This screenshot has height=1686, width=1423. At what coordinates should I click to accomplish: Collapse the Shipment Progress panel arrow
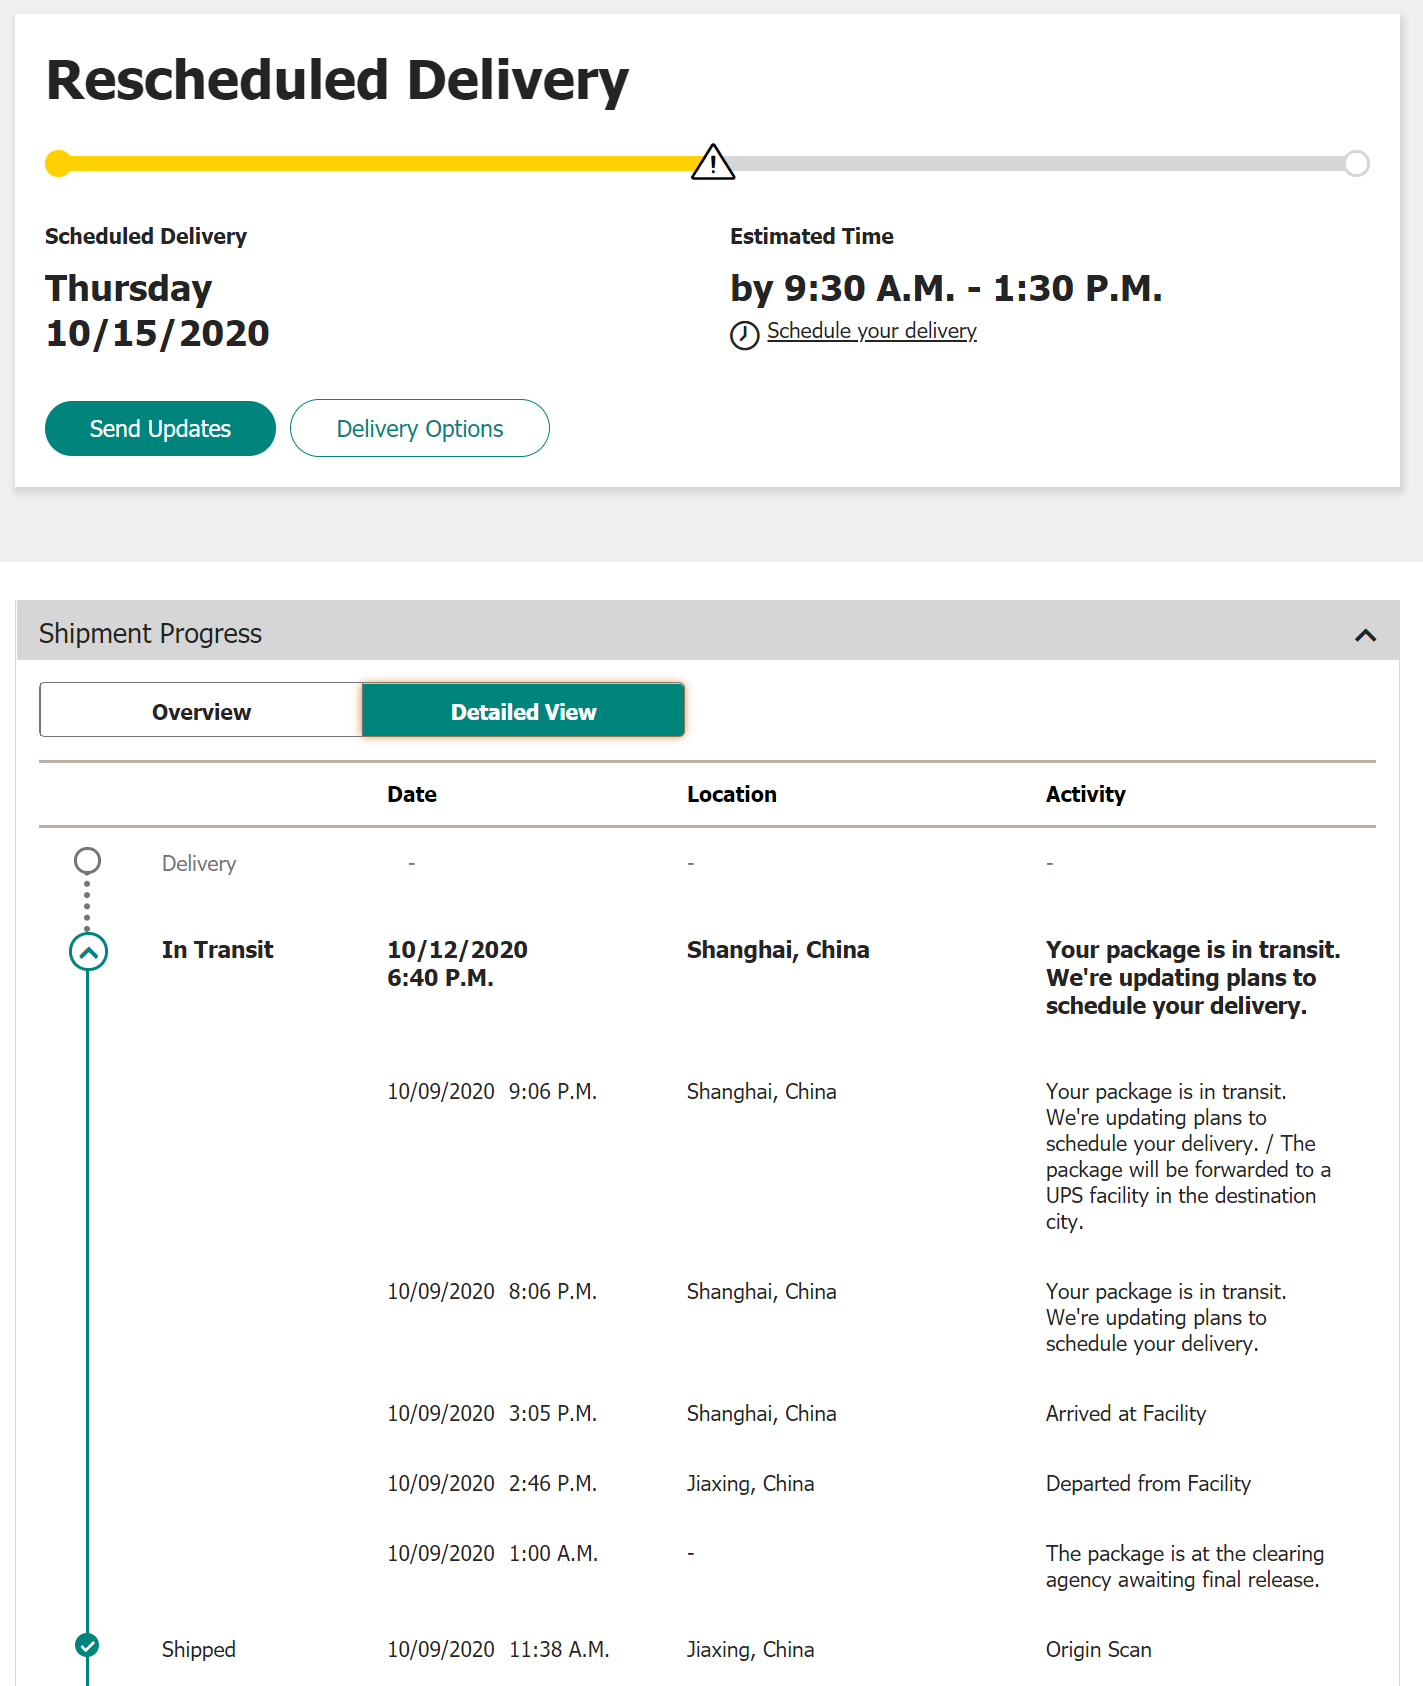1365,635
